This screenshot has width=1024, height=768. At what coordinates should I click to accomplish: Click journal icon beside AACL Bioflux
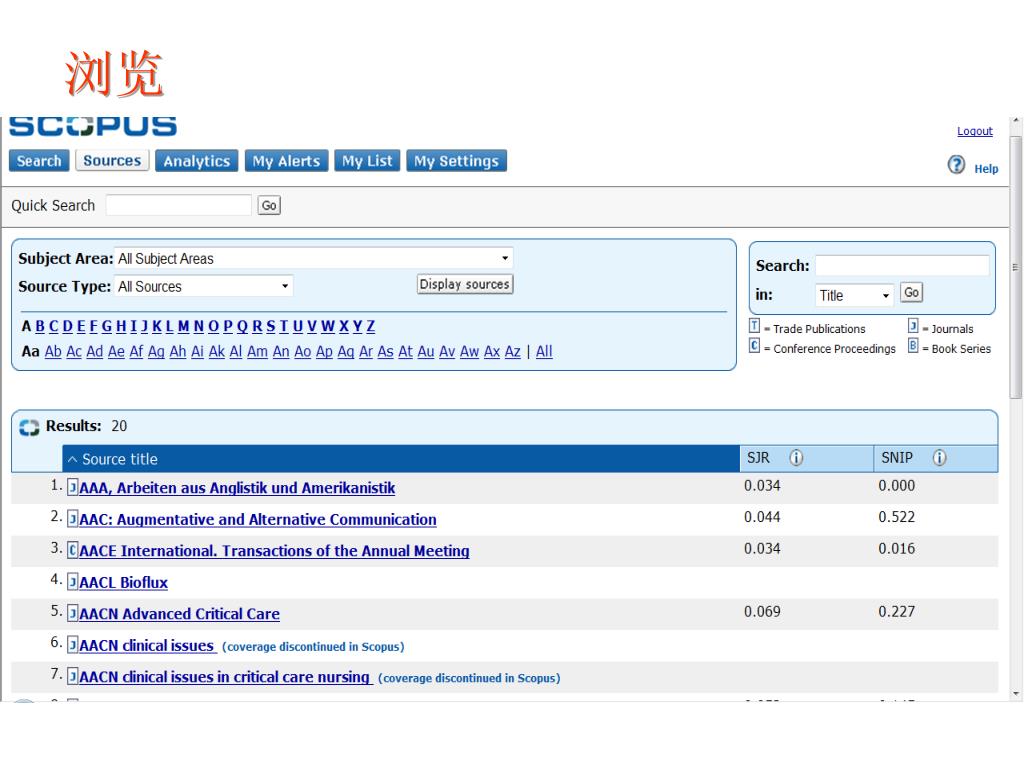click(73, 581)
